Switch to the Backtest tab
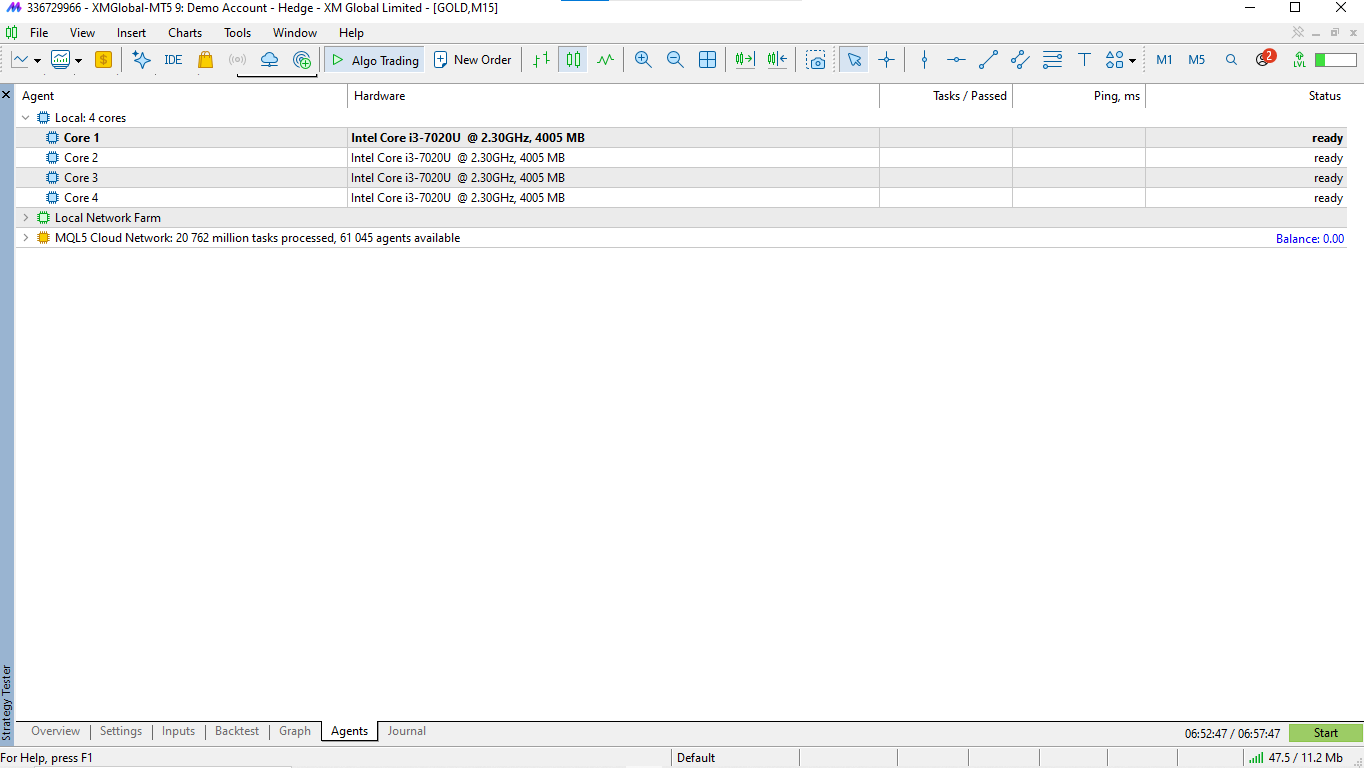Viewport: 1364px width, 768px height. tap(237, 731)
